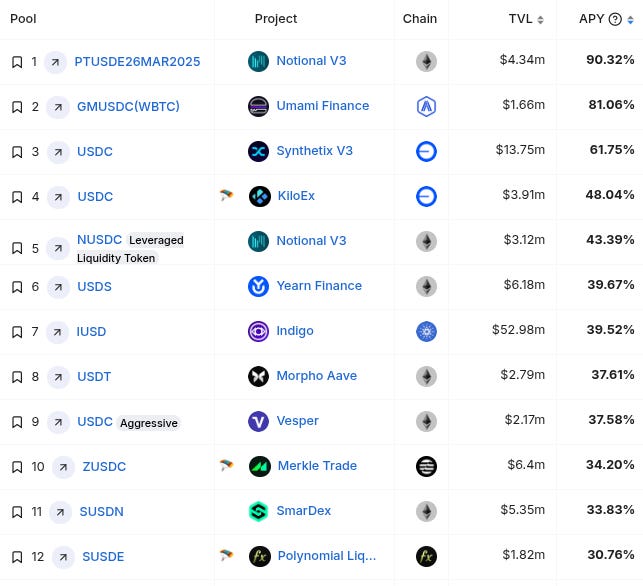Sort table by APY arrows

click(630, 20)
